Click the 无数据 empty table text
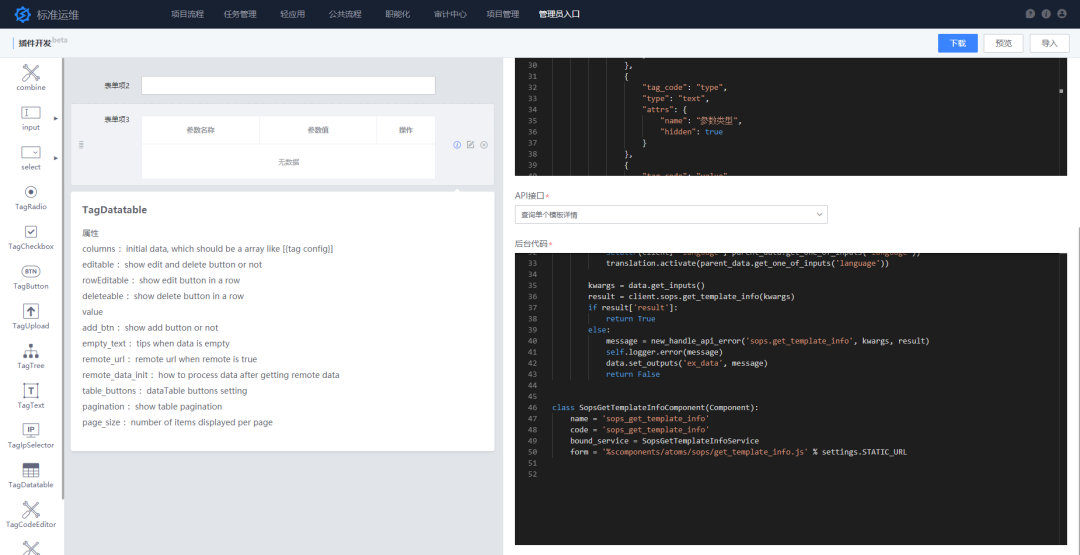This screenshot has width=1080, height=555. tap(289, 162)
